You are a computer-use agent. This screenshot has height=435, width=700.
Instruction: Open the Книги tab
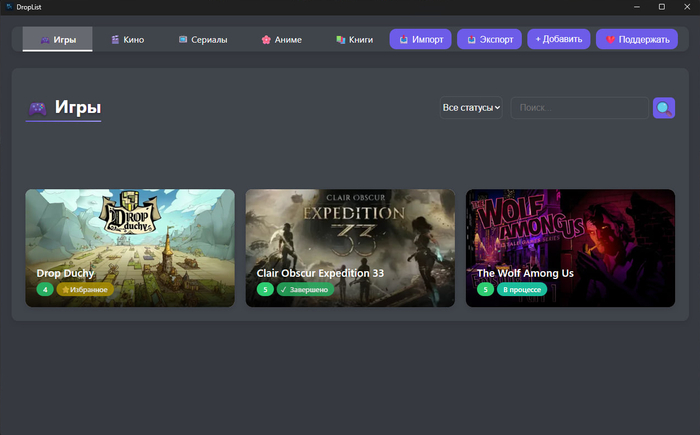tap(354, 39)
